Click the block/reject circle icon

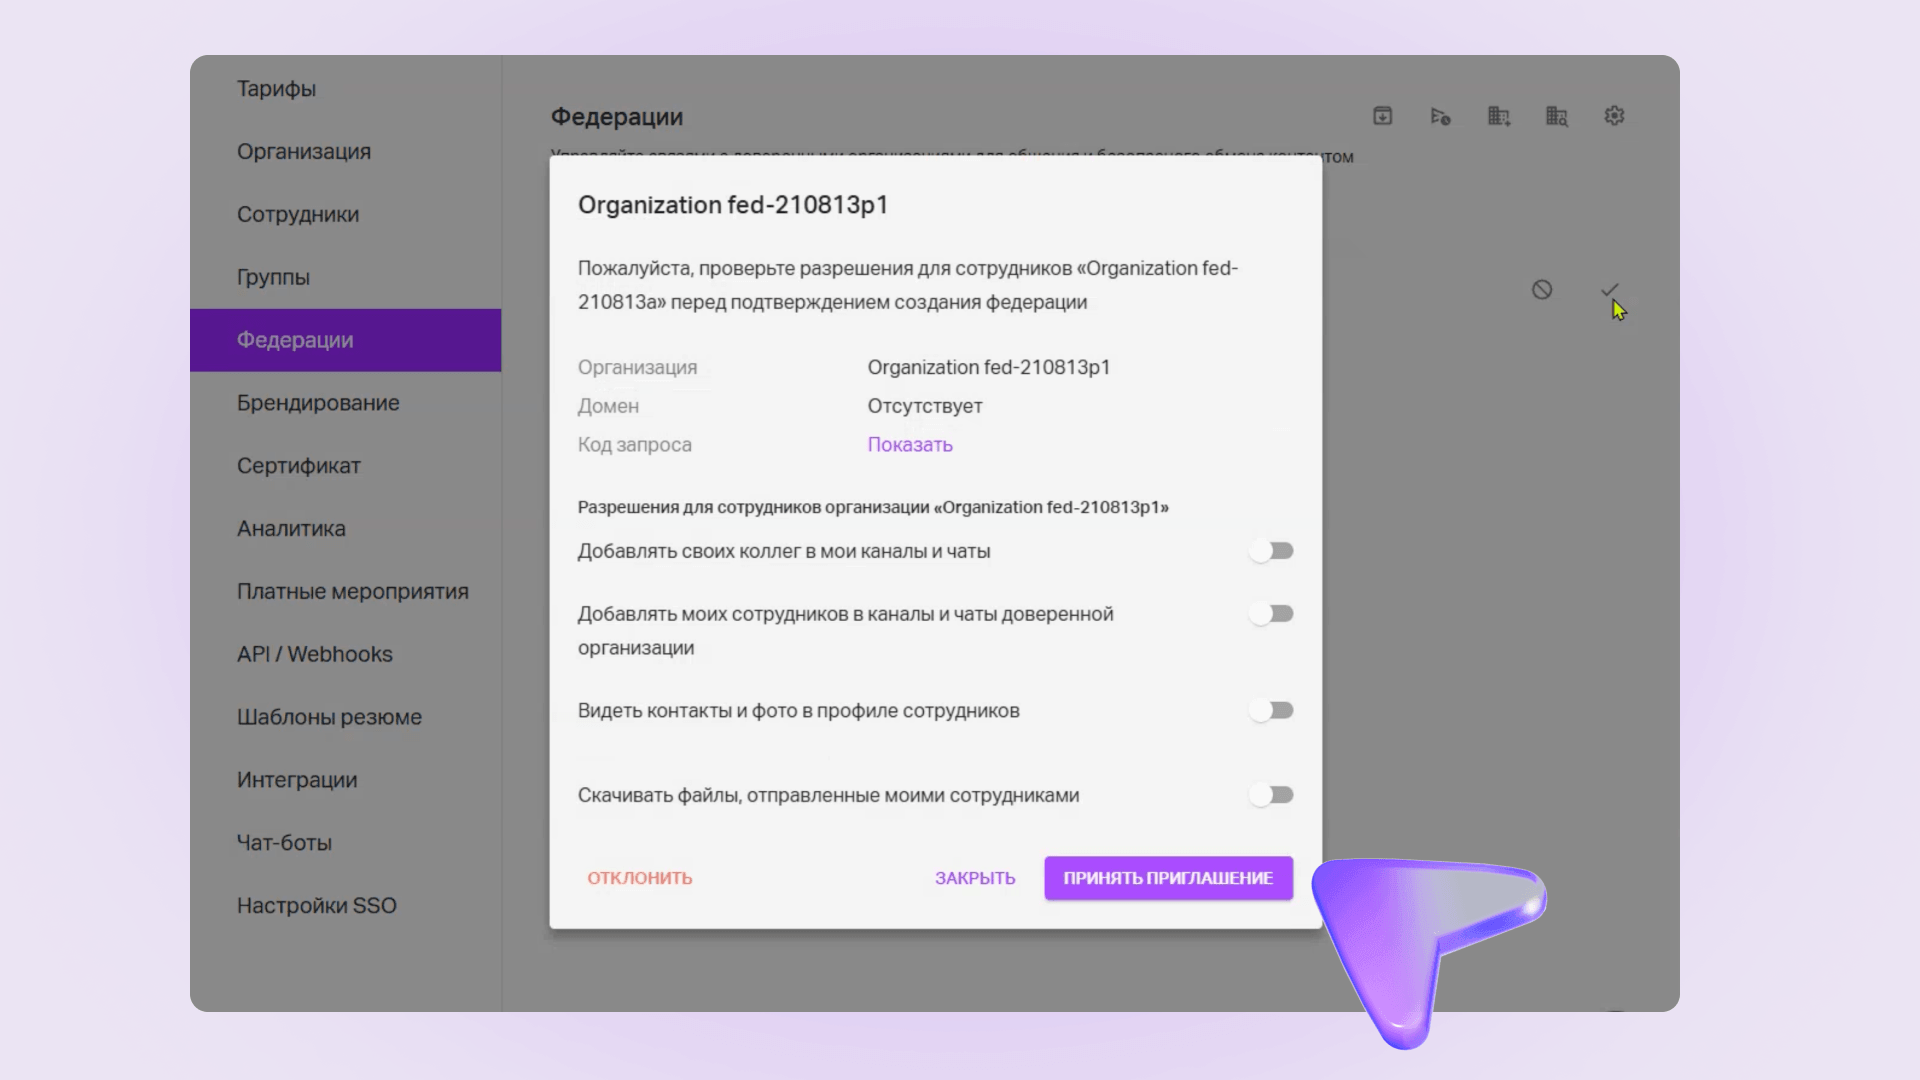(1542, 290)
